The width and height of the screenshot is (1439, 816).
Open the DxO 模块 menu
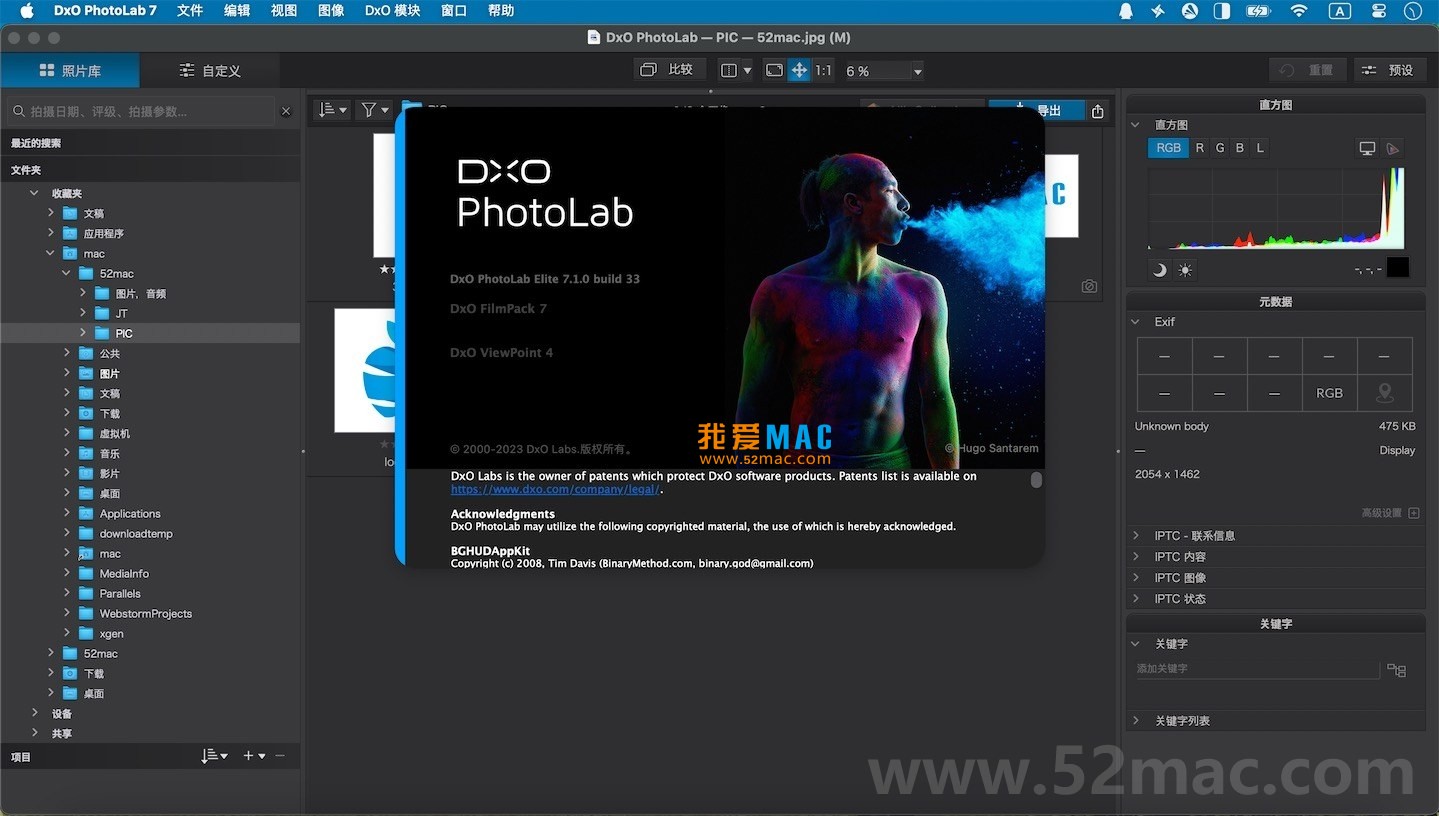click(392, 11)
